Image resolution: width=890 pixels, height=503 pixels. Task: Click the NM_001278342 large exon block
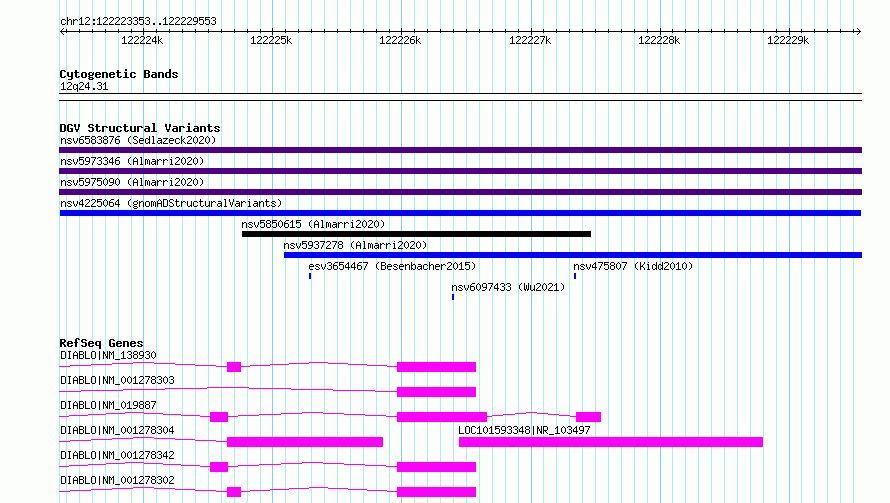436,467
